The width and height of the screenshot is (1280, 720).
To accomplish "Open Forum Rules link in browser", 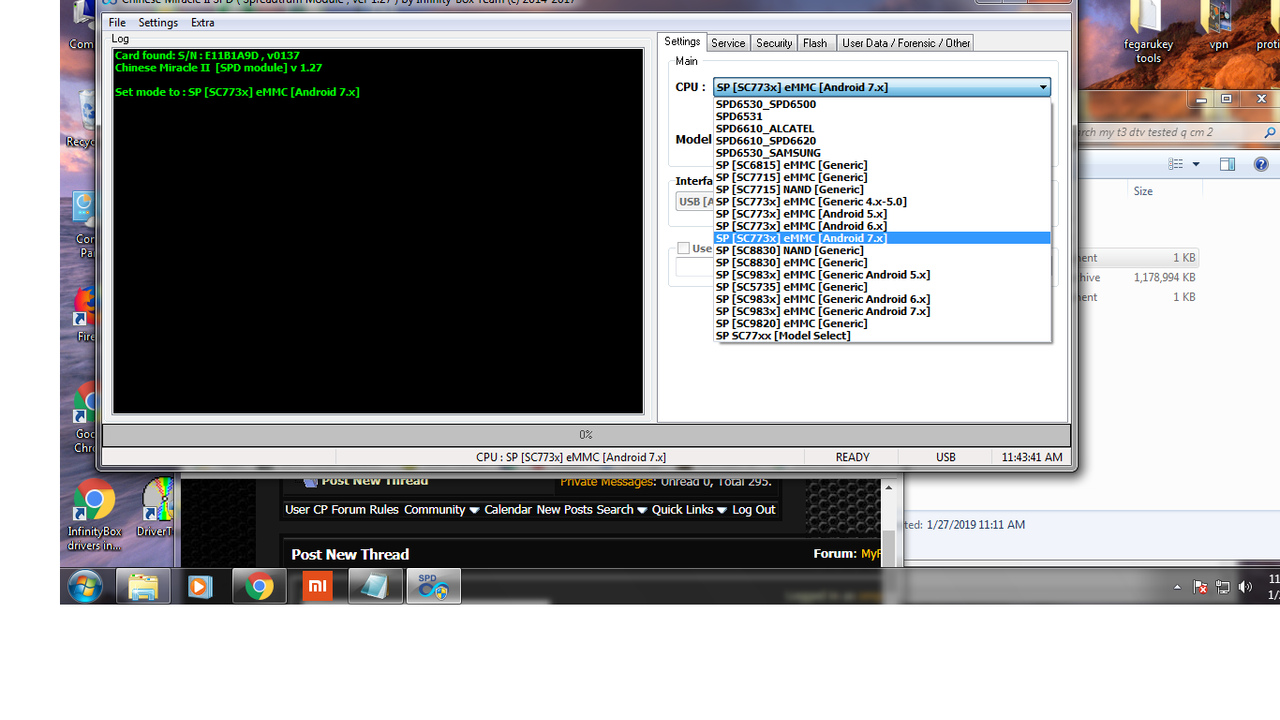I will (x=364, y=510).
